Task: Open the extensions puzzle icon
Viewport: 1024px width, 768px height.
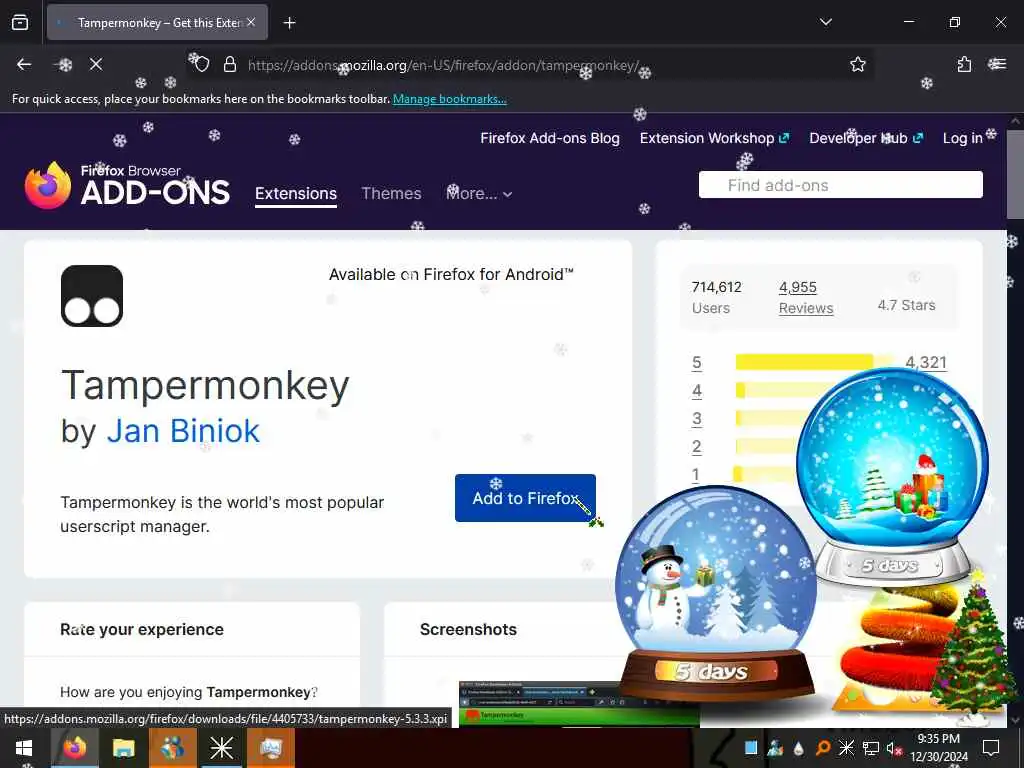Action: click(x=964, y=64)
